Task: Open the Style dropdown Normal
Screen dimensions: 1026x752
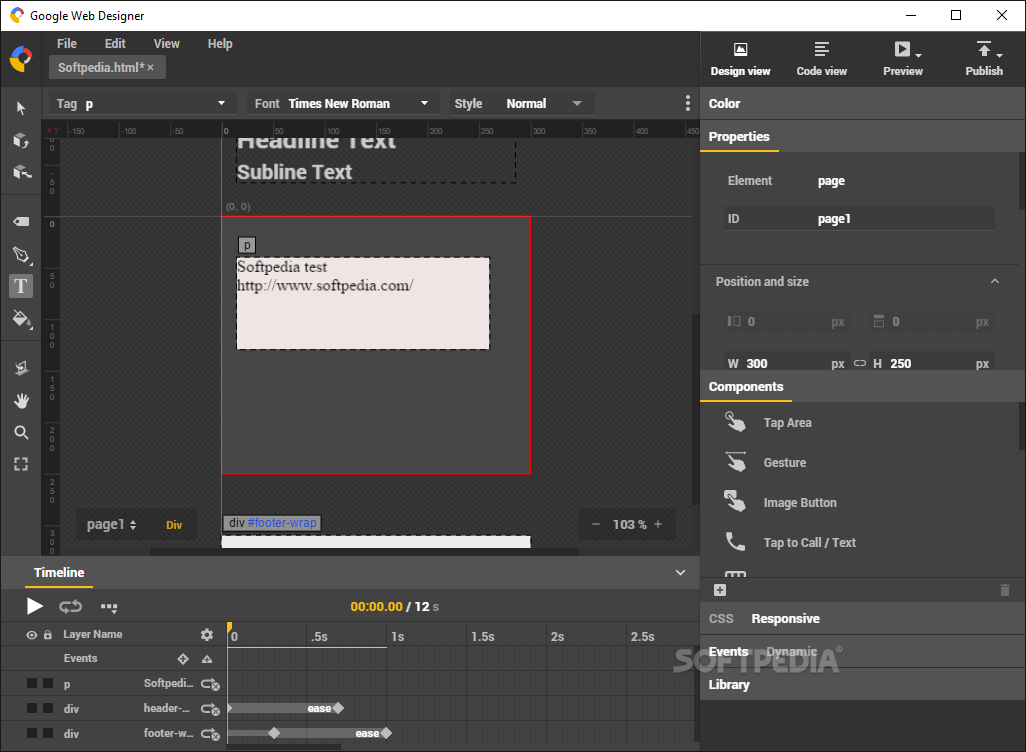Action: tap(520, 103)
